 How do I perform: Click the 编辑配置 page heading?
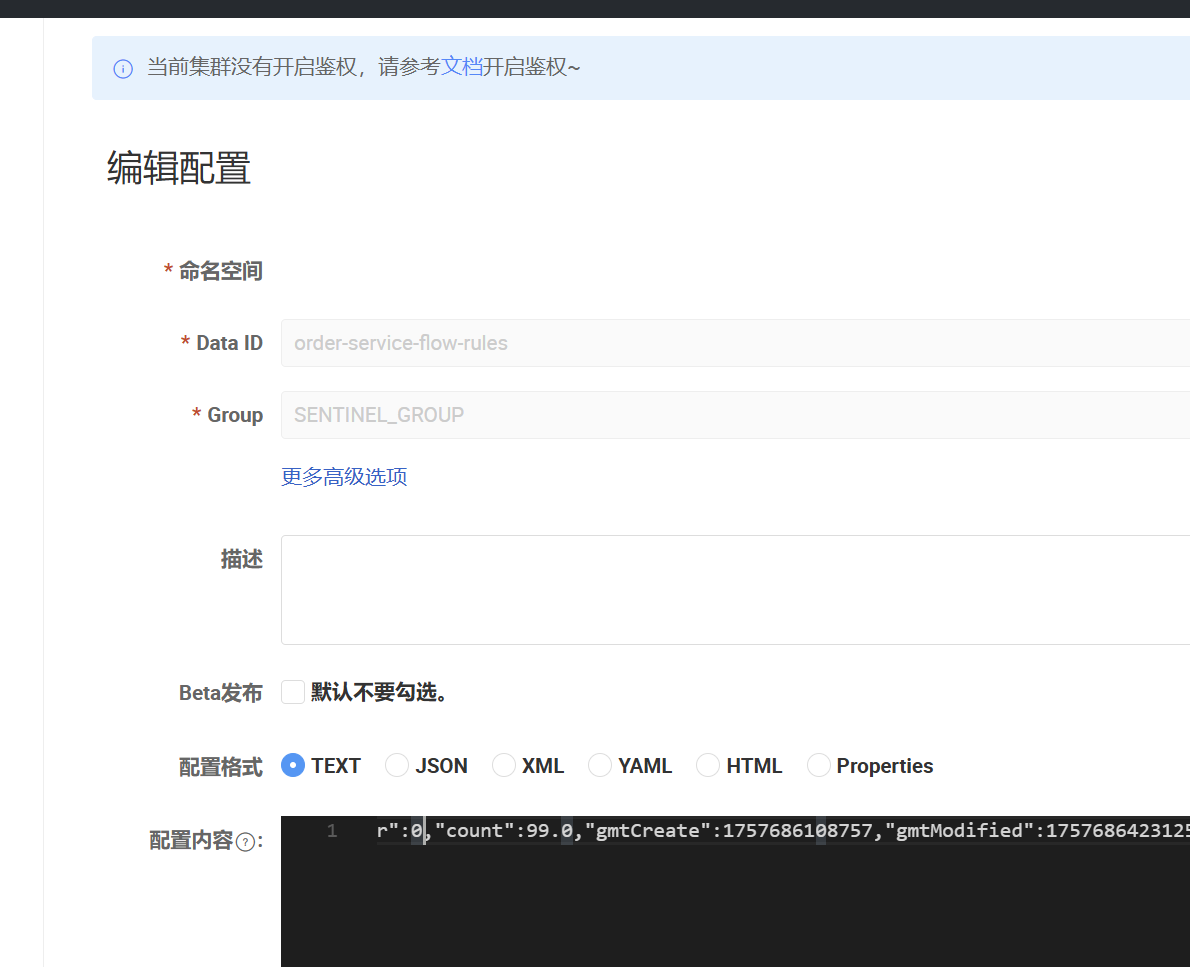point(179,168)
